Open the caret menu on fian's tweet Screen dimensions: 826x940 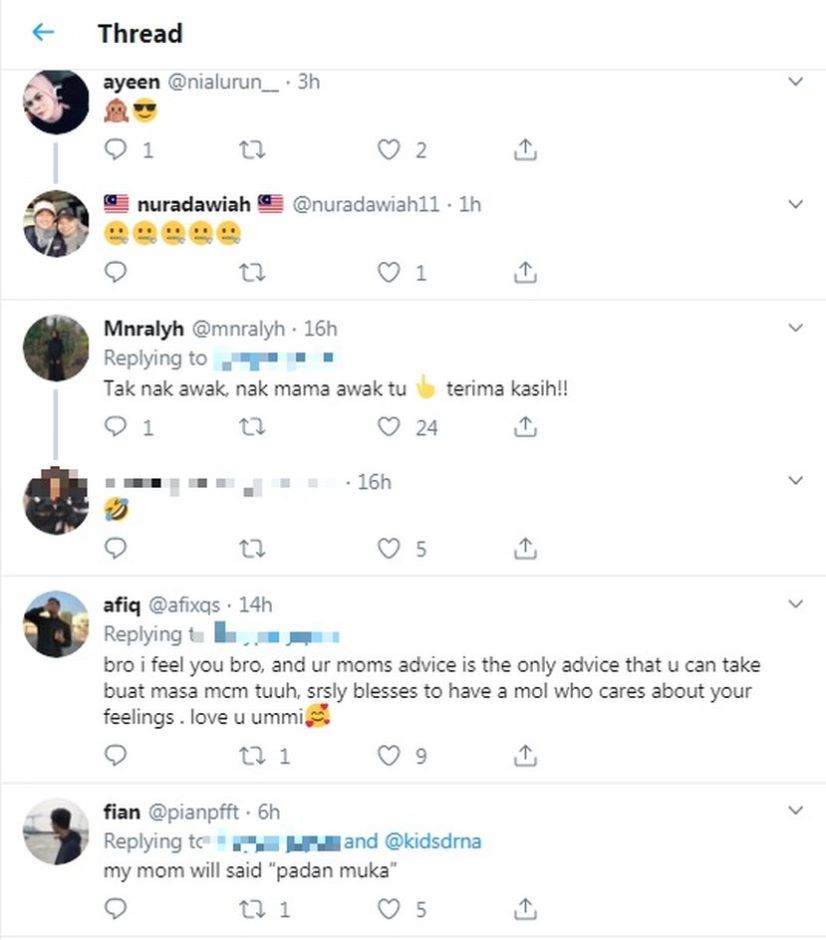click(x=796, y=810)
